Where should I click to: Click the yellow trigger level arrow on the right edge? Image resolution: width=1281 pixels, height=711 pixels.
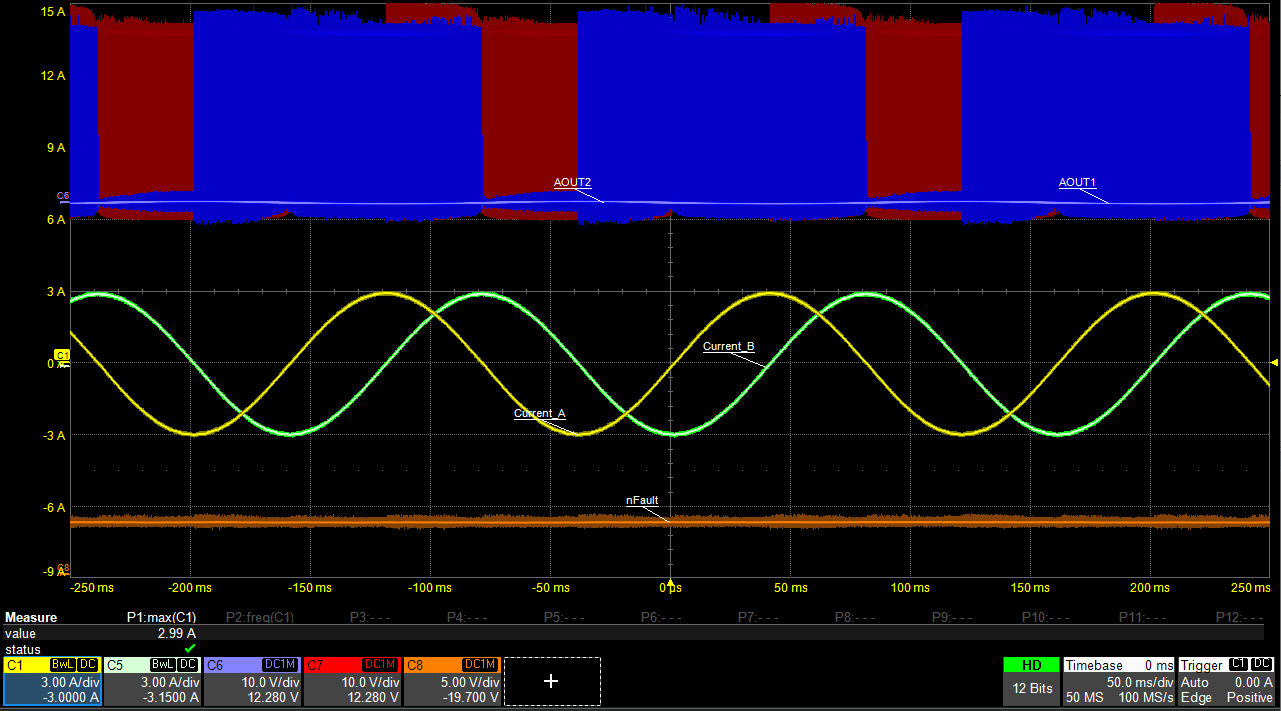point(1275,363)
